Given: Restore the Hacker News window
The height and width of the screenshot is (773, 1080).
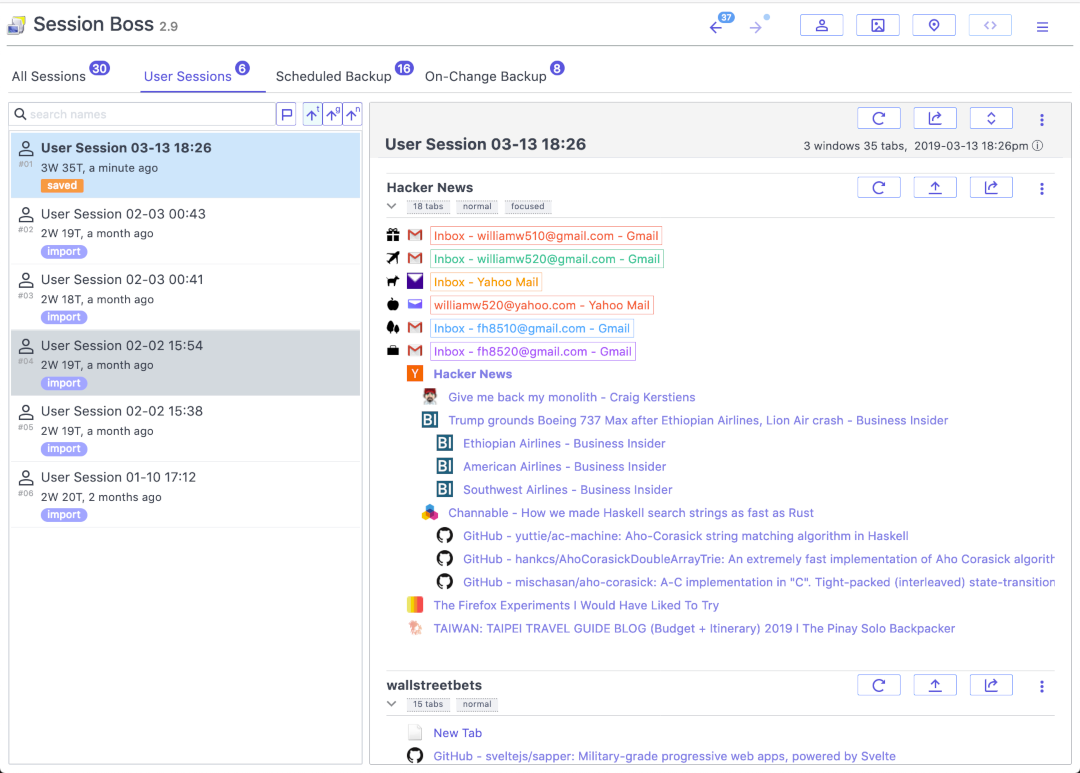Looking at the screenshot, I should click(879, 187).
